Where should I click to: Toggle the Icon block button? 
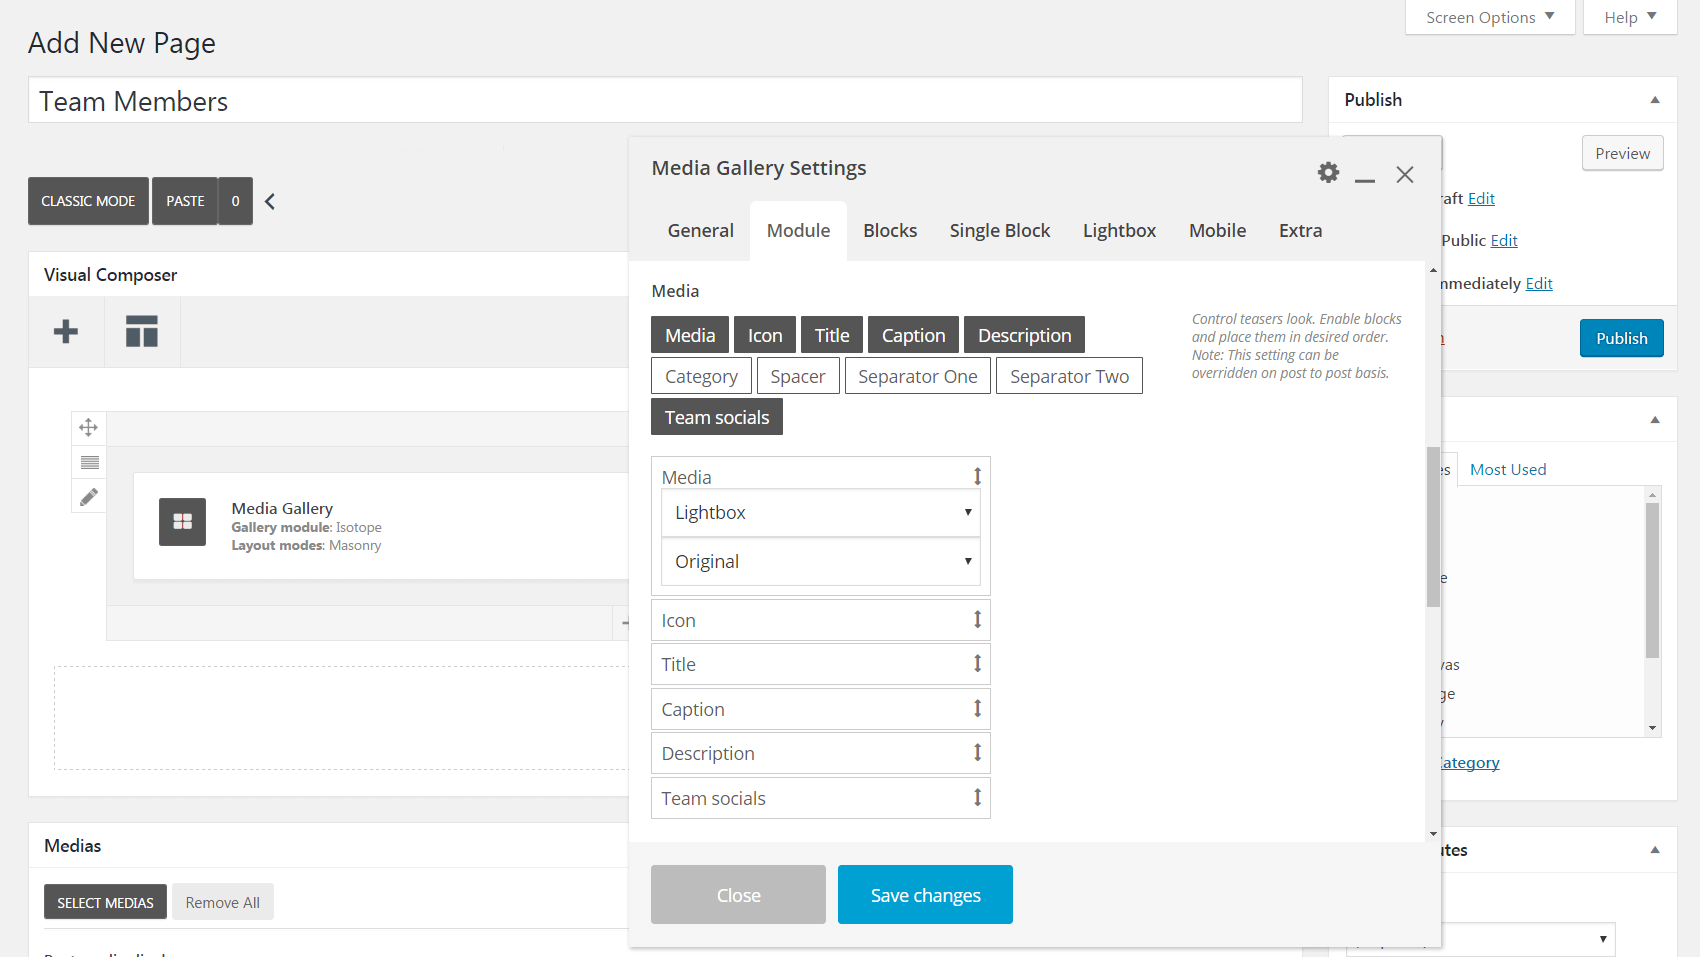(x=765, y=335)
